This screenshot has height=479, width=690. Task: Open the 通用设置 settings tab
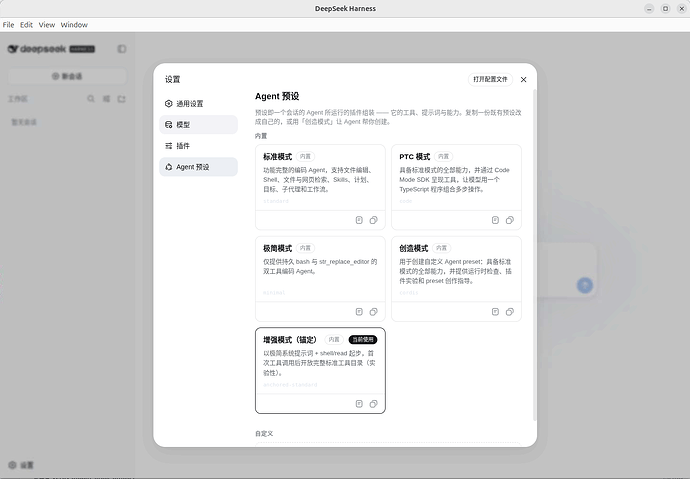[198, 104]
